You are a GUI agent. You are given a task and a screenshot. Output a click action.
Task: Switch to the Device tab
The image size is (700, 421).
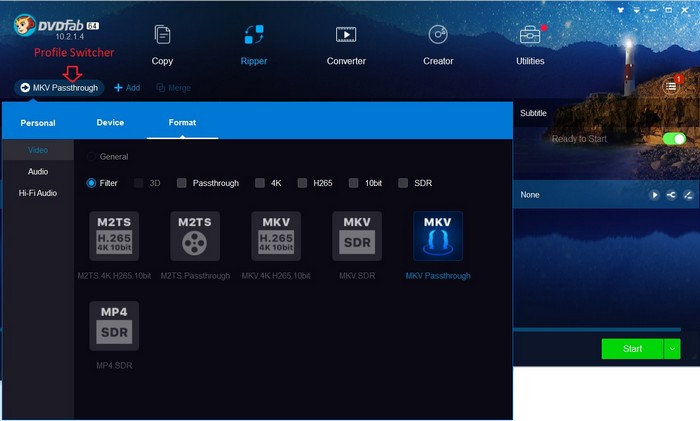110,122
